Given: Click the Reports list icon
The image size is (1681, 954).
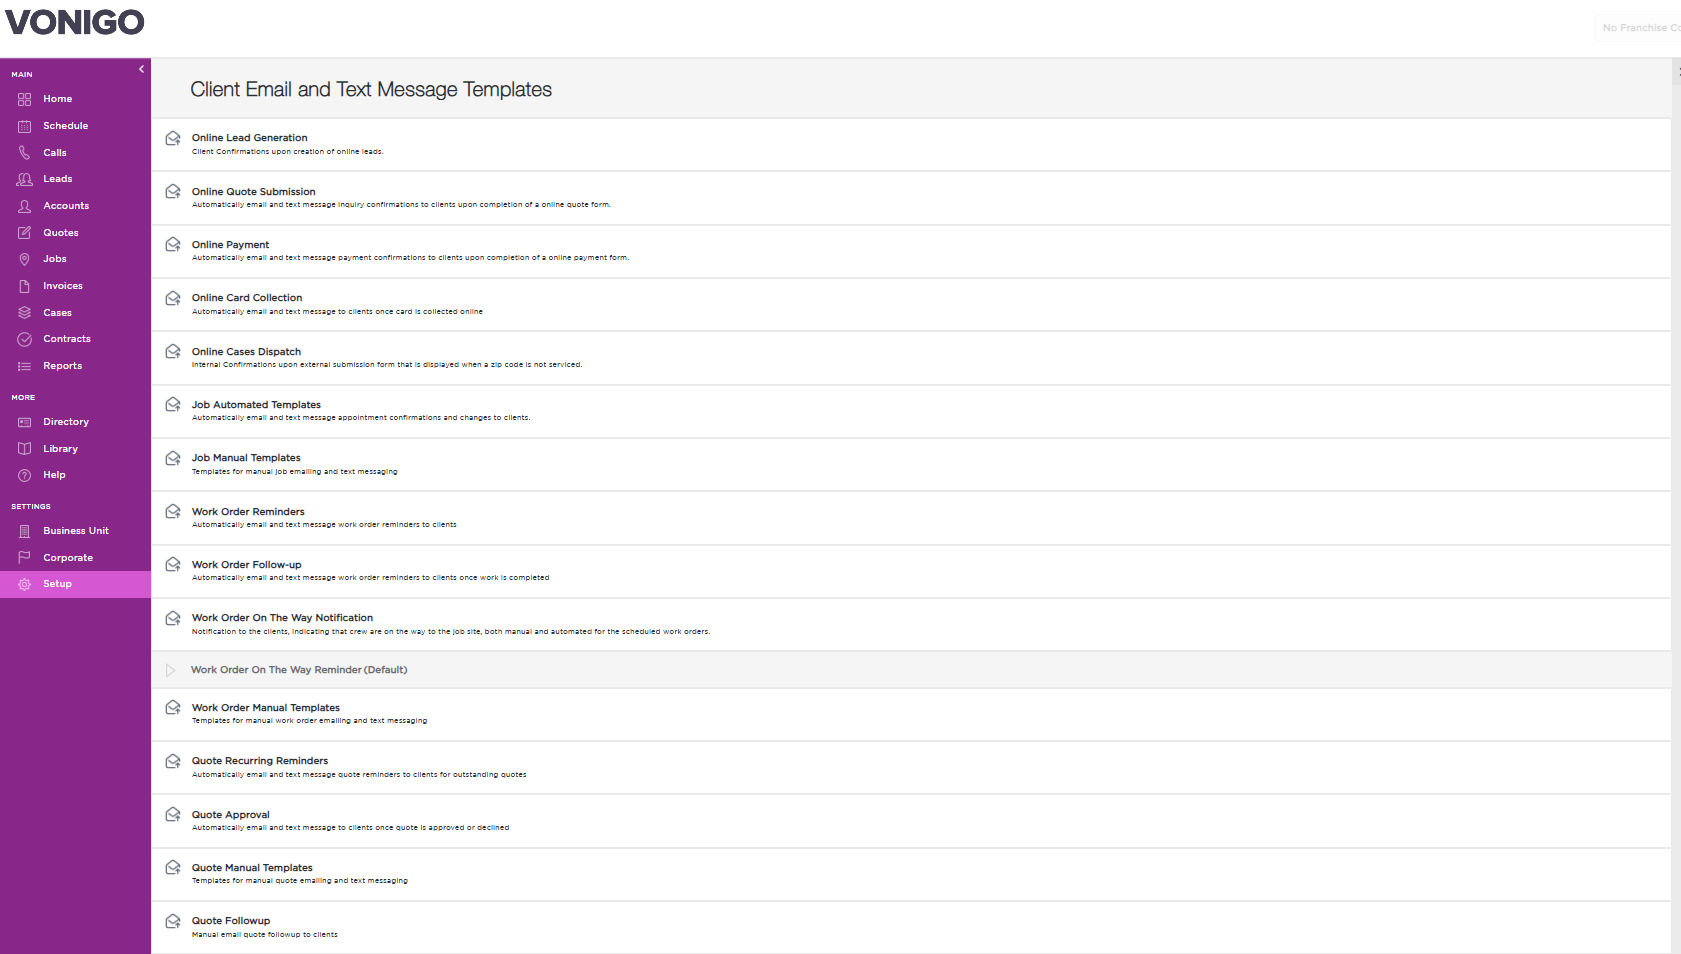Looking at the screenshot, I should 24,366.
